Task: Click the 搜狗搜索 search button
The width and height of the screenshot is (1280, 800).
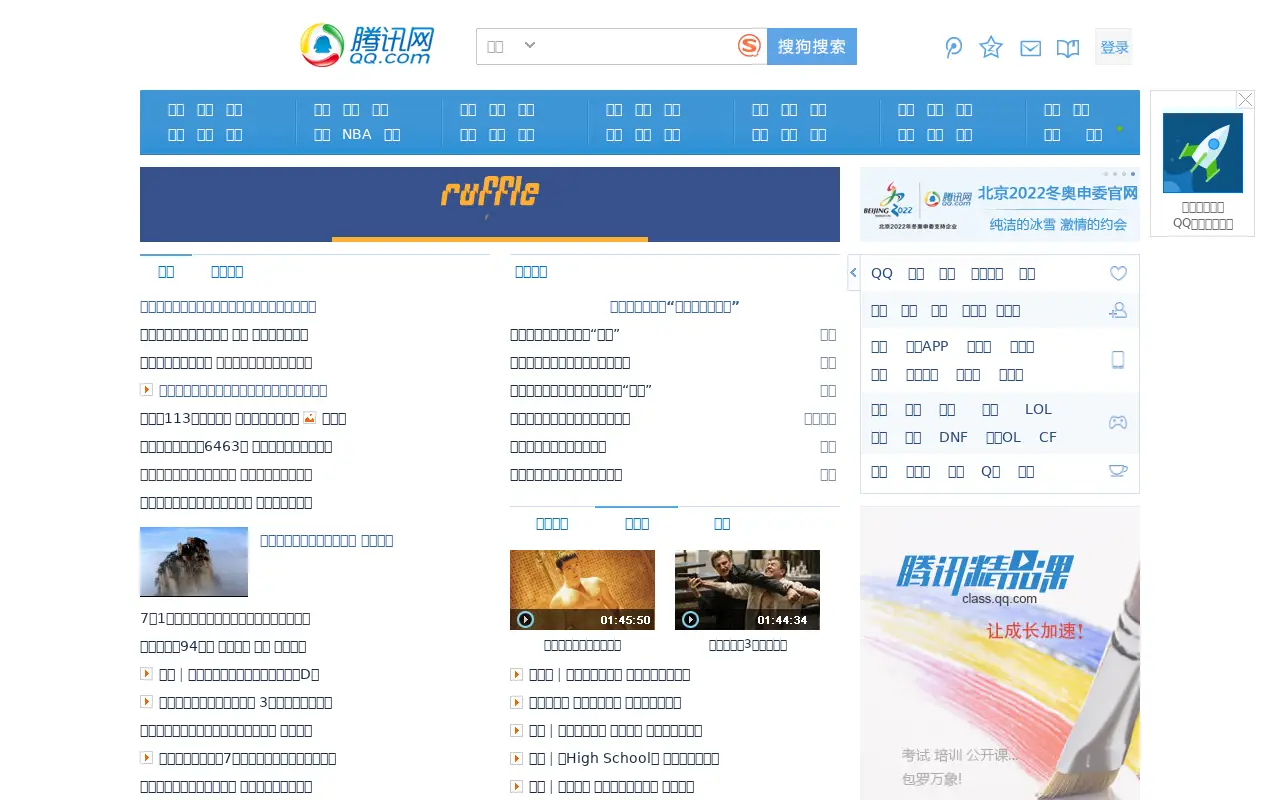Action: tap(812, 46)
